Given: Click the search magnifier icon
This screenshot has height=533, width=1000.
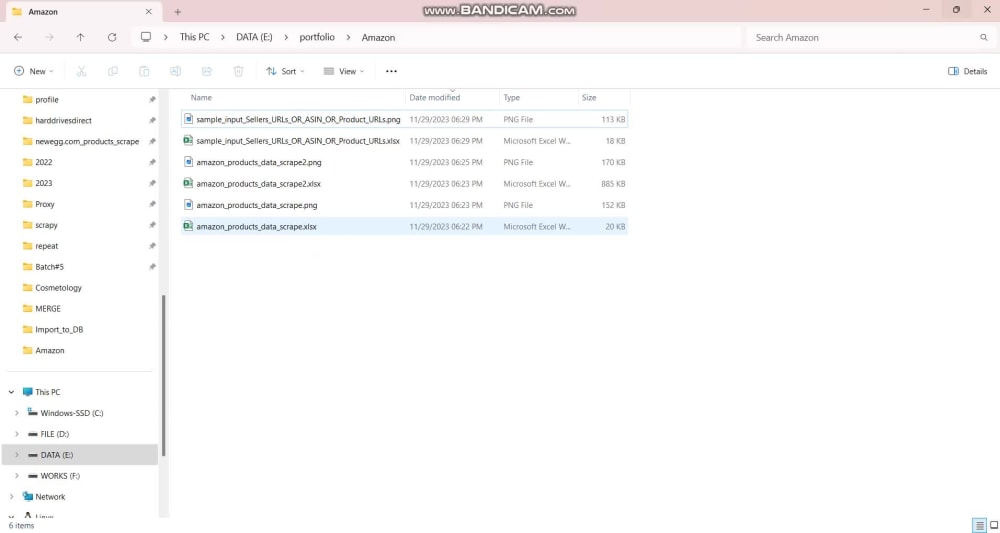Looking at the screenshot, I should point(983,38).
